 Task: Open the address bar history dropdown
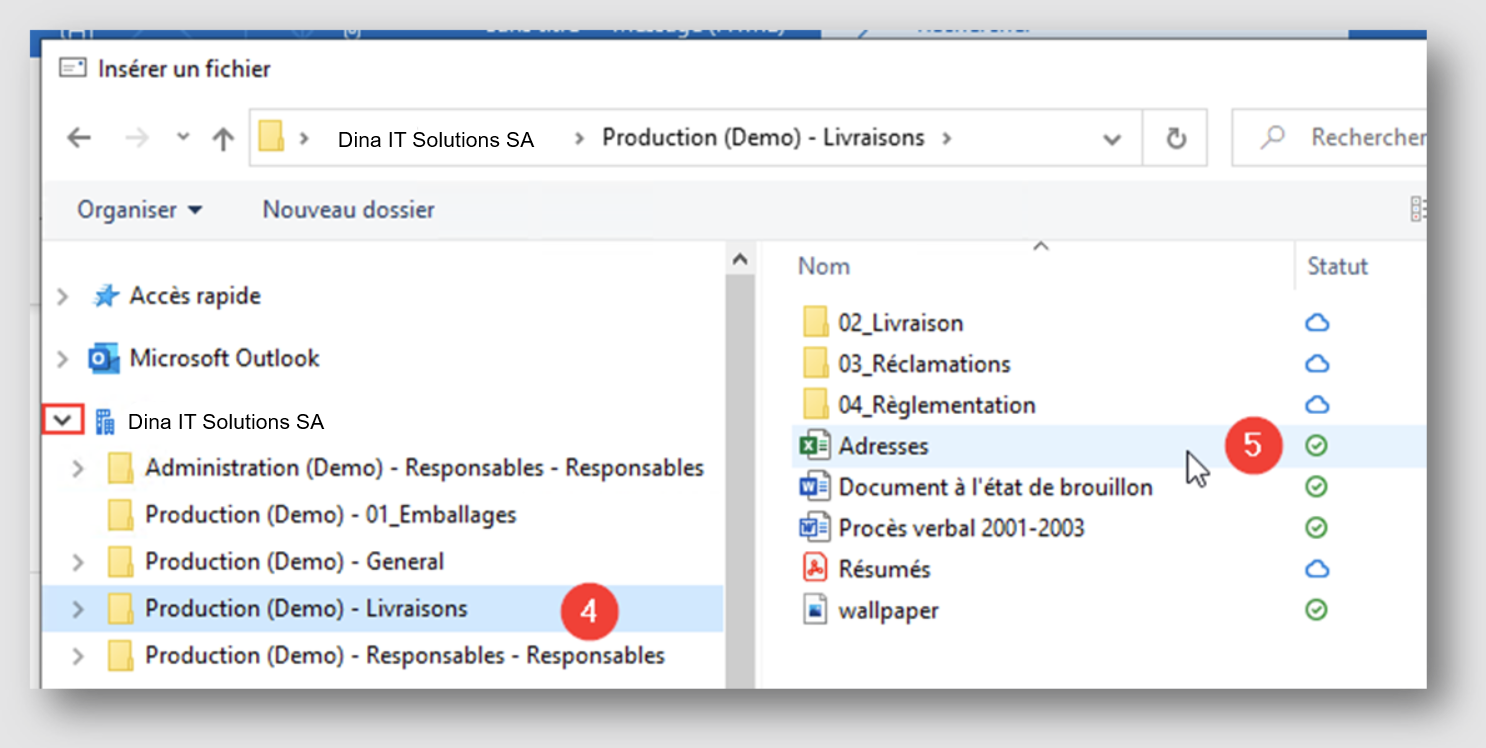pos(1111,139)
